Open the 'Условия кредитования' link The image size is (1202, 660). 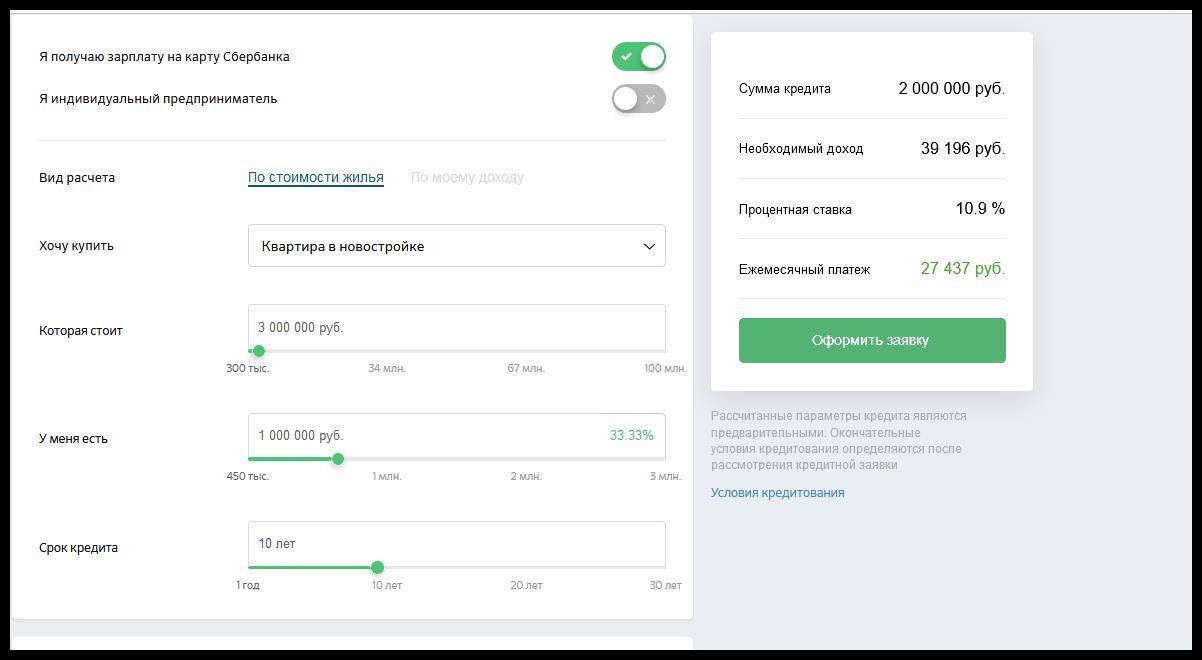click(x=777, y=492)
